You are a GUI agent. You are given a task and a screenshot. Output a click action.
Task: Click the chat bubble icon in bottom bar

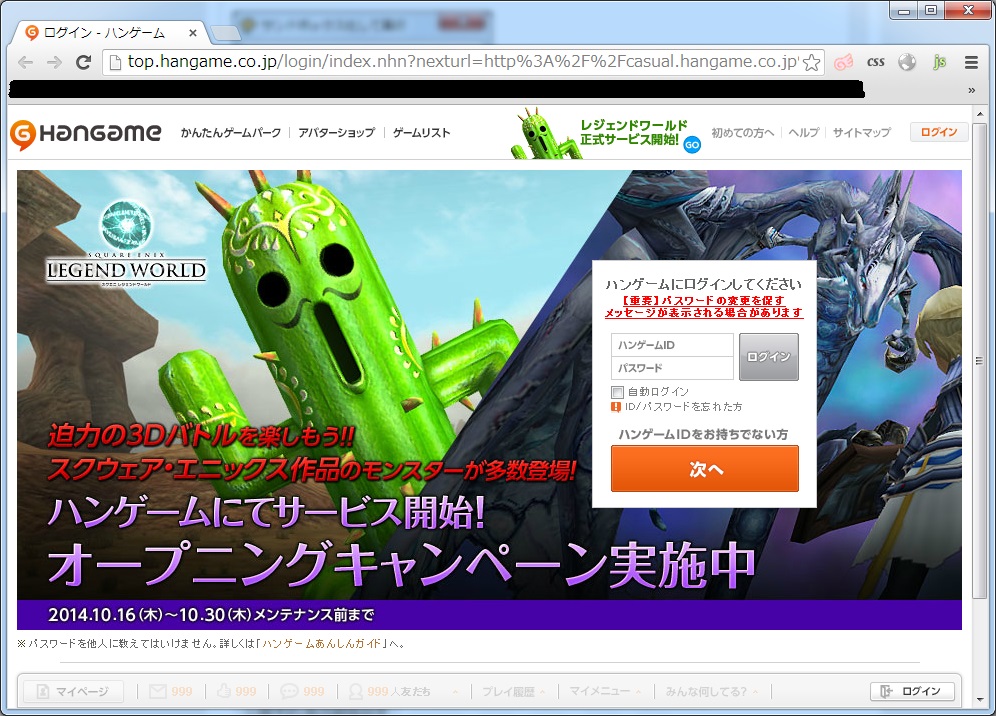[290, 691]
